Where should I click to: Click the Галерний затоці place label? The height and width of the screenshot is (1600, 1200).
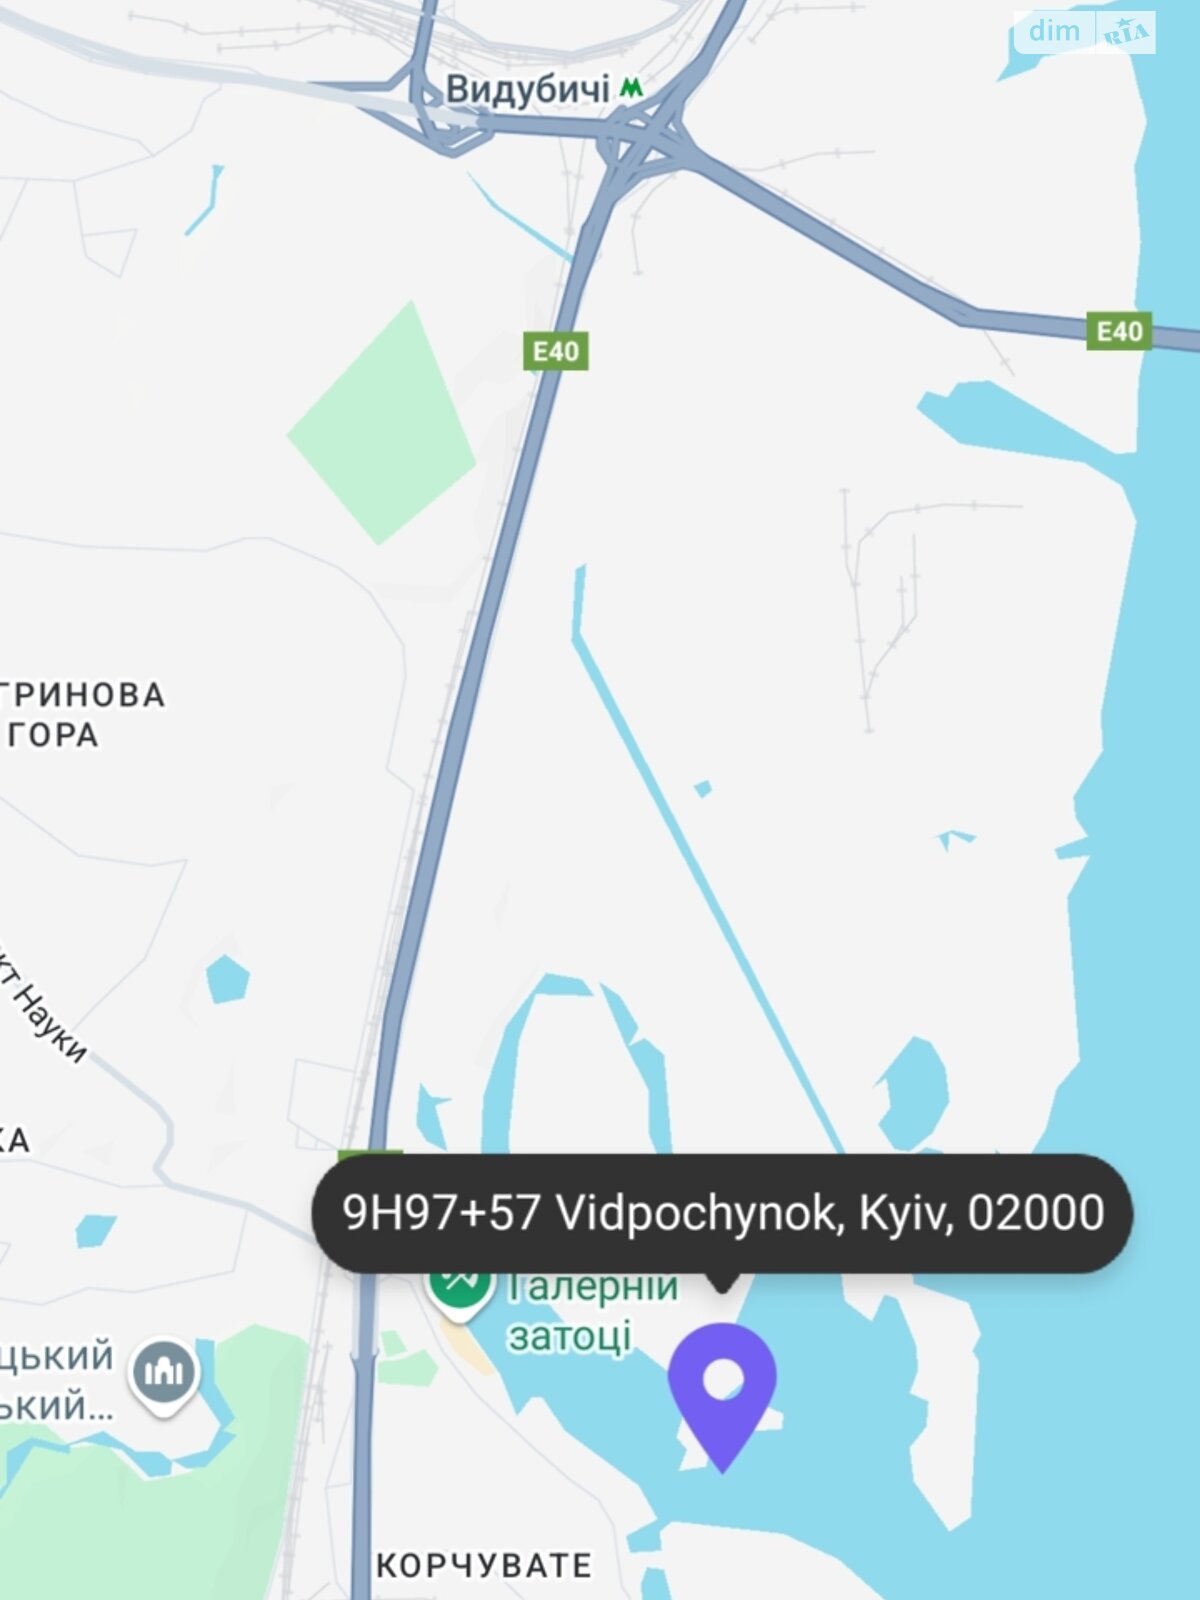point(592,1311)
